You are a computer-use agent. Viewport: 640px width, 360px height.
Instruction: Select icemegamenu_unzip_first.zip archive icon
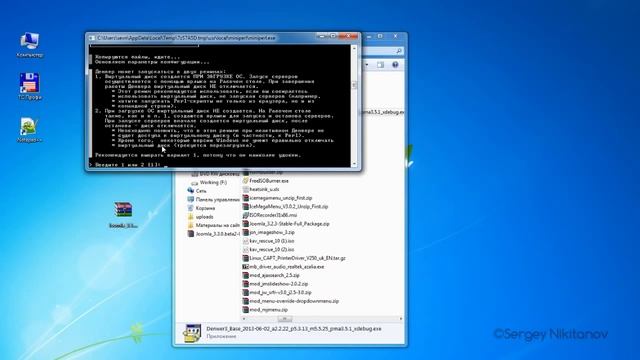tap(245, 198)
